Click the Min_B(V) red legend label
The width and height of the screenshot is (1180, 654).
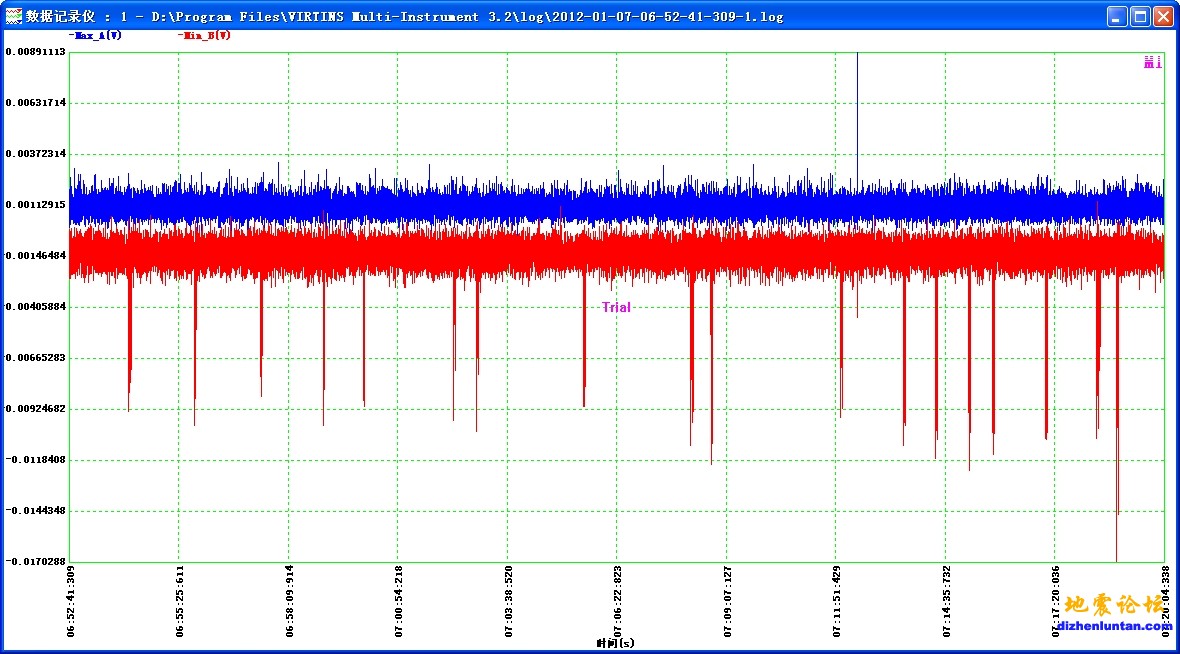[204, 35]
